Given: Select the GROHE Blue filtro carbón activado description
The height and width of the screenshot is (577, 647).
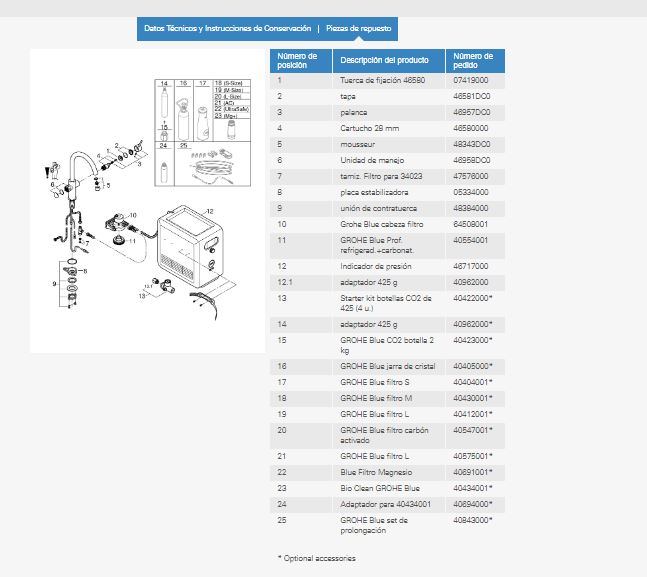Looking at the screenshot, I should coord(384,435).
